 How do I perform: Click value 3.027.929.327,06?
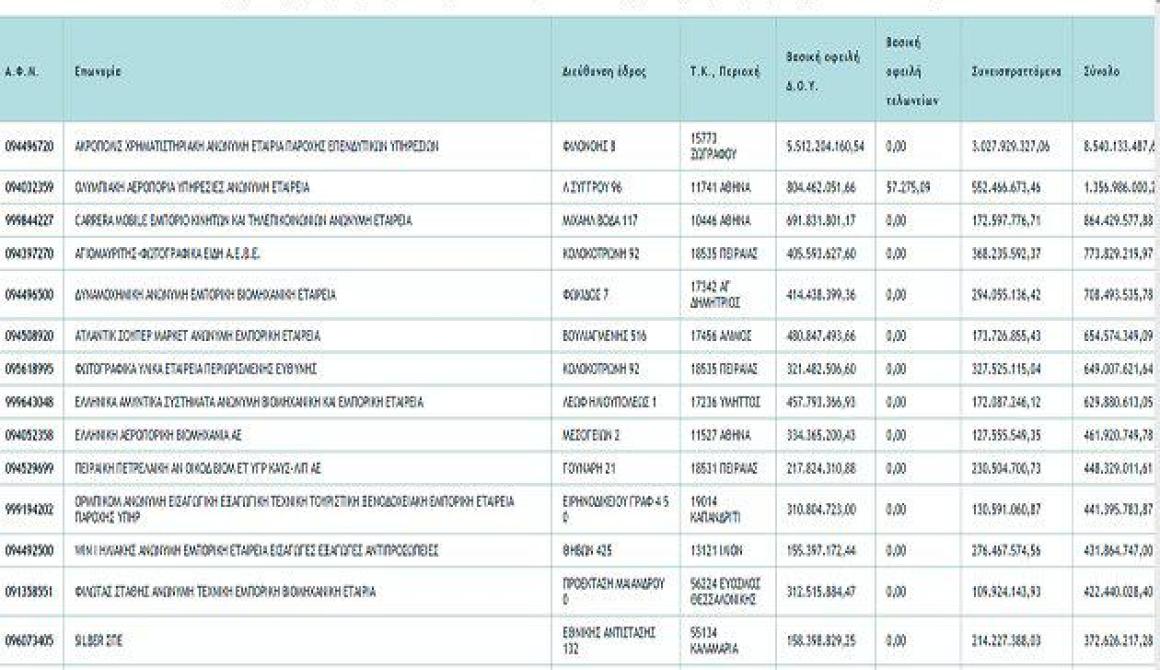tap(1011, 146)
